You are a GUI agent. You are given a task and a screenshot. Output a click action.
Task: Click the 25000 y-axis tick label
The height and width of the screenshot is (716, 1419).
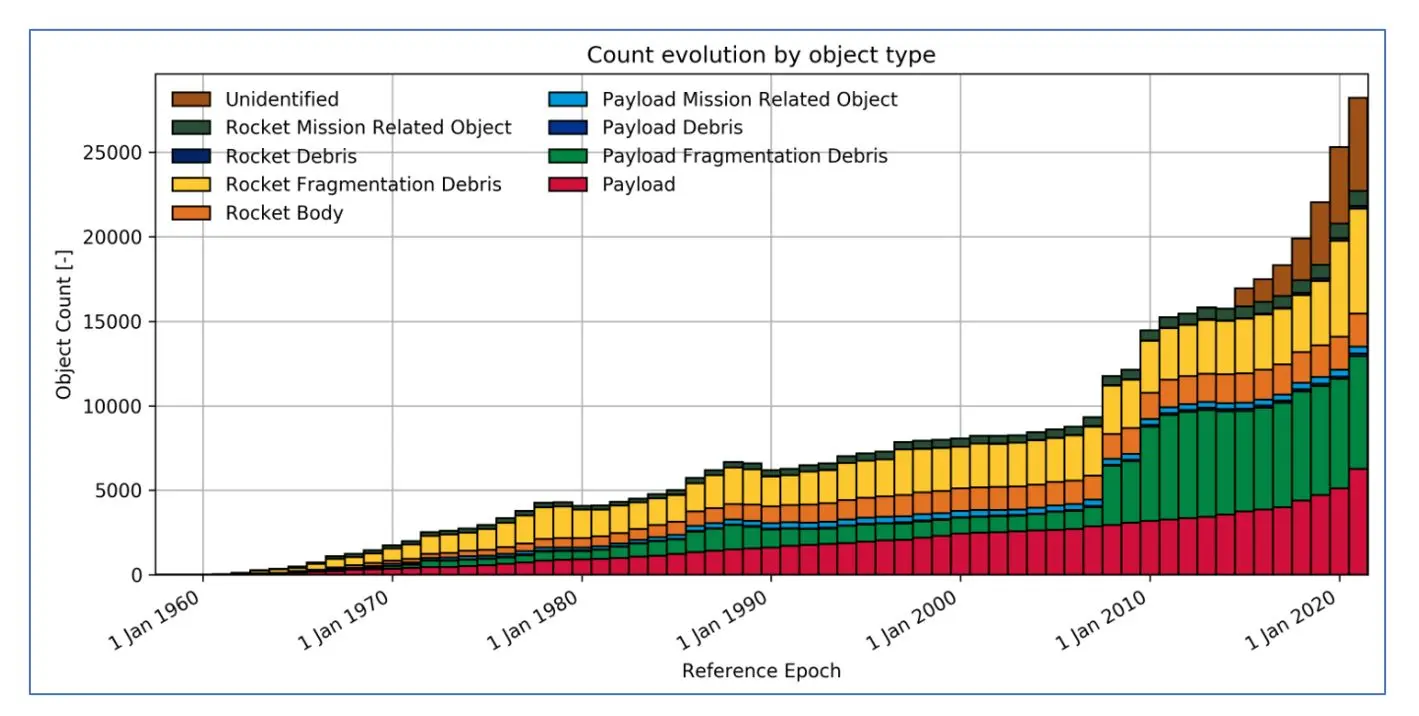(115, 153)
